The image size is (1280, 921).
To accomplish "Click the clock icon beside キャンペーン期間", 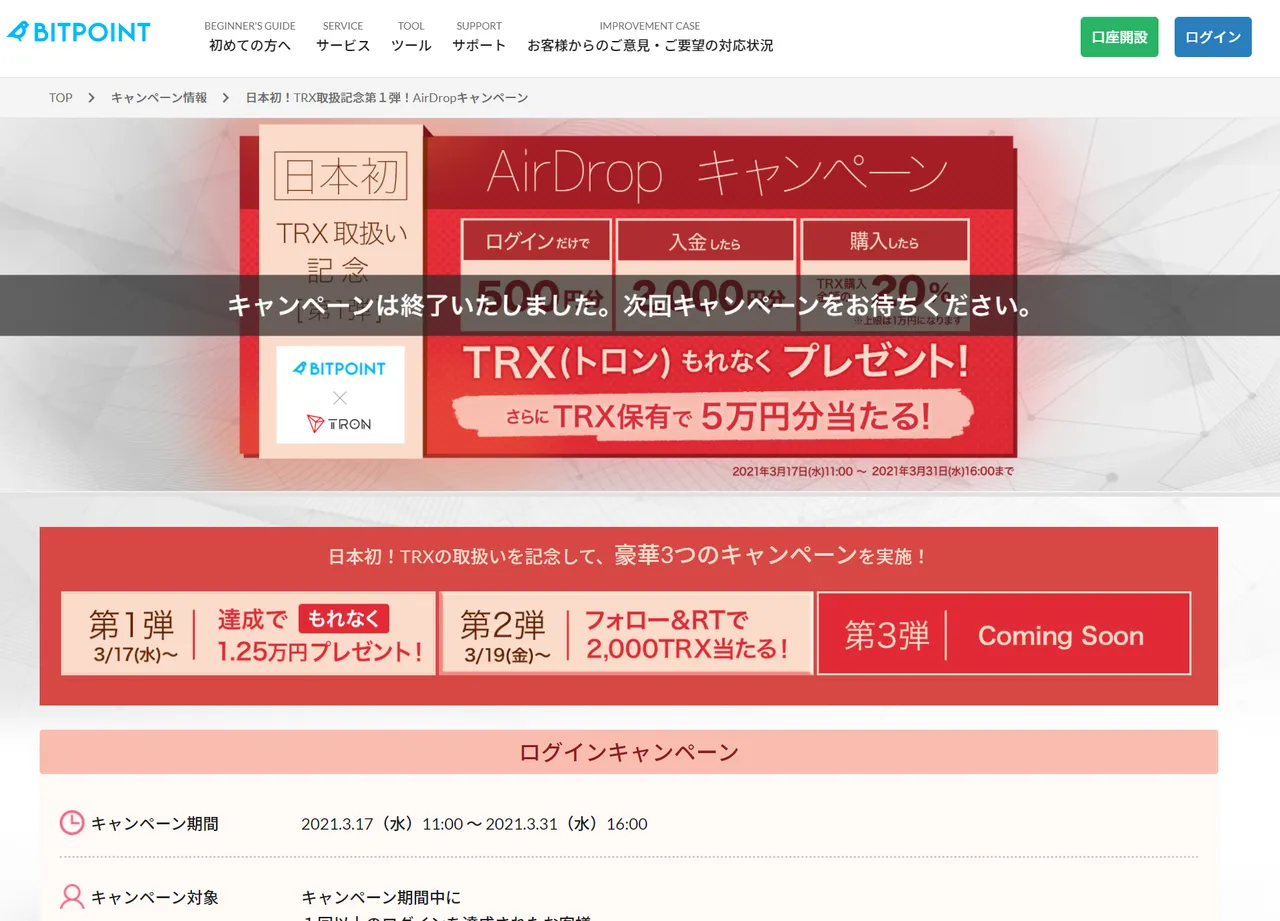I will (72, 823).
